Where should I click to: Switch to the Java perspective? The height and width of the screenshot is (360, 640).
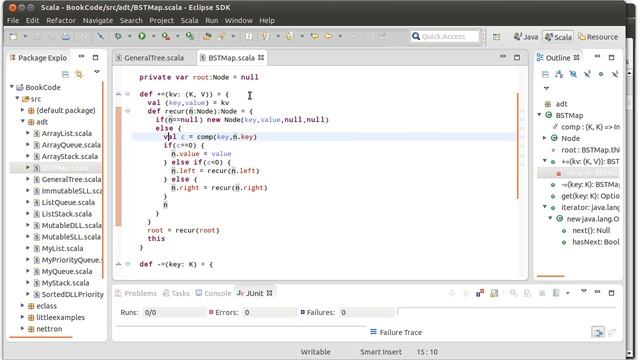[526, 37]
